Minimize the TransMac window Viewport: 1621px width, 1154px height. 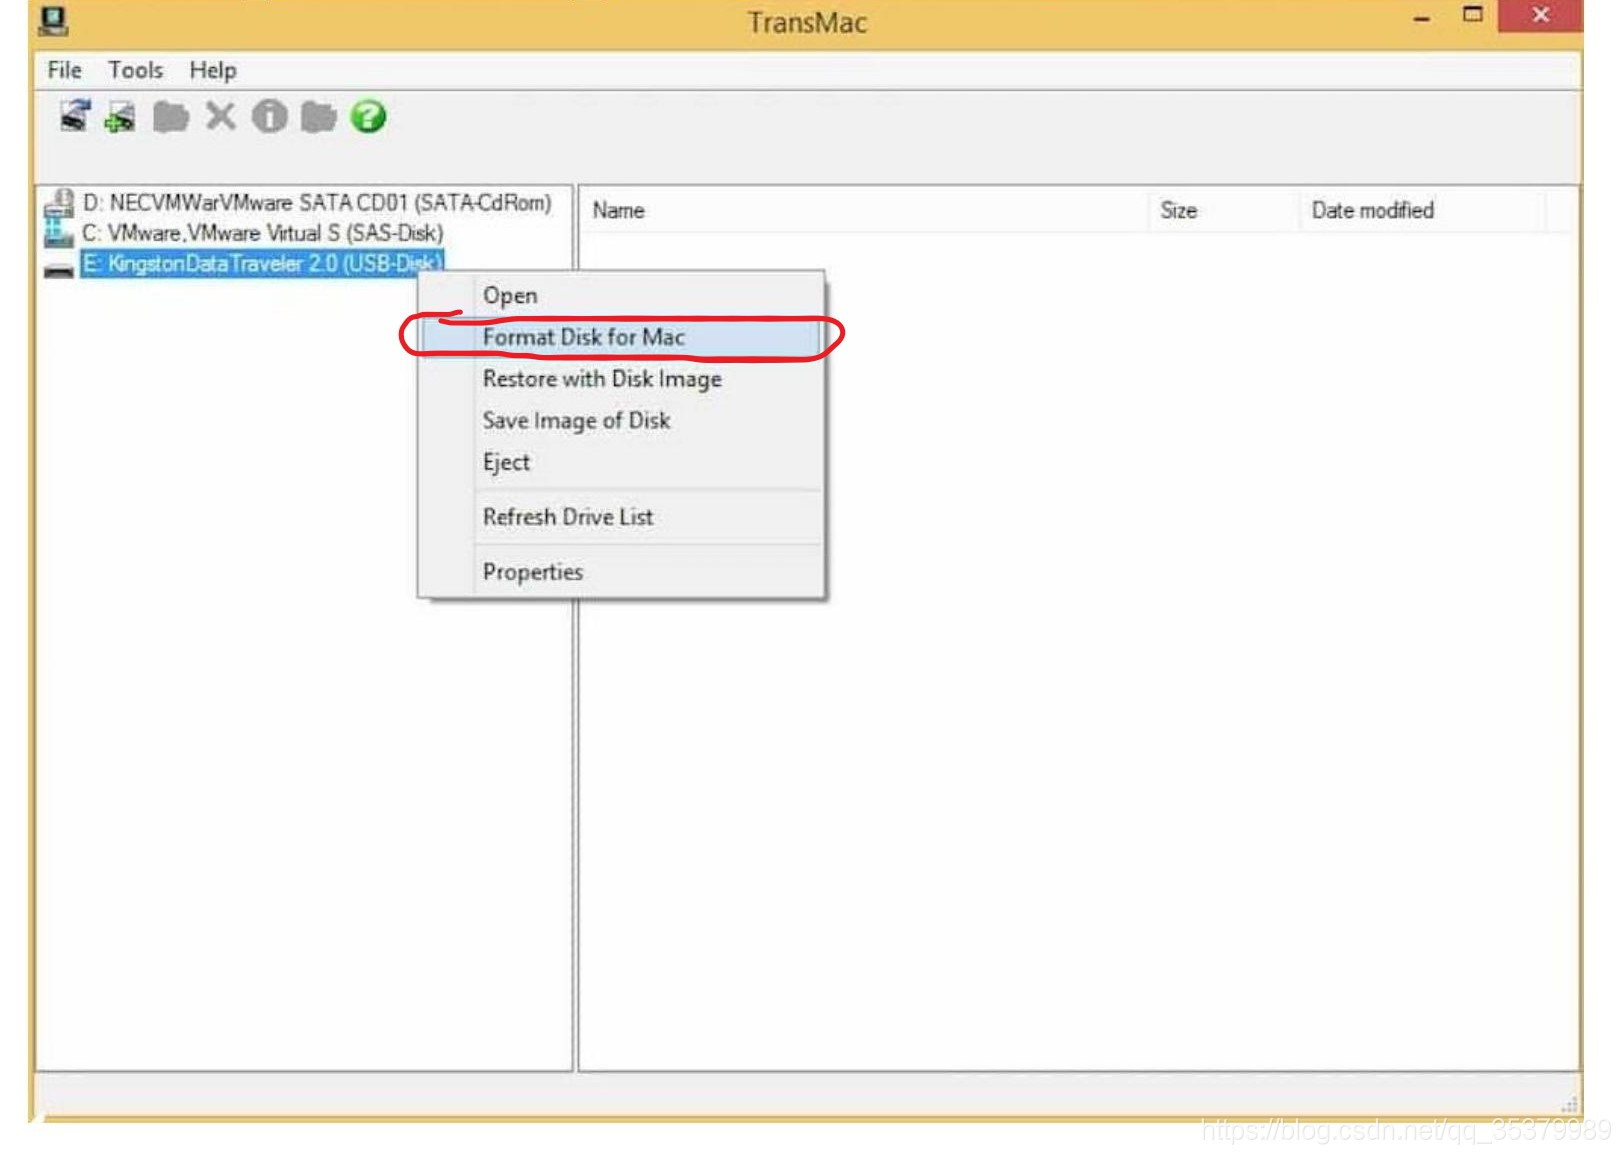pos(1421,17)
